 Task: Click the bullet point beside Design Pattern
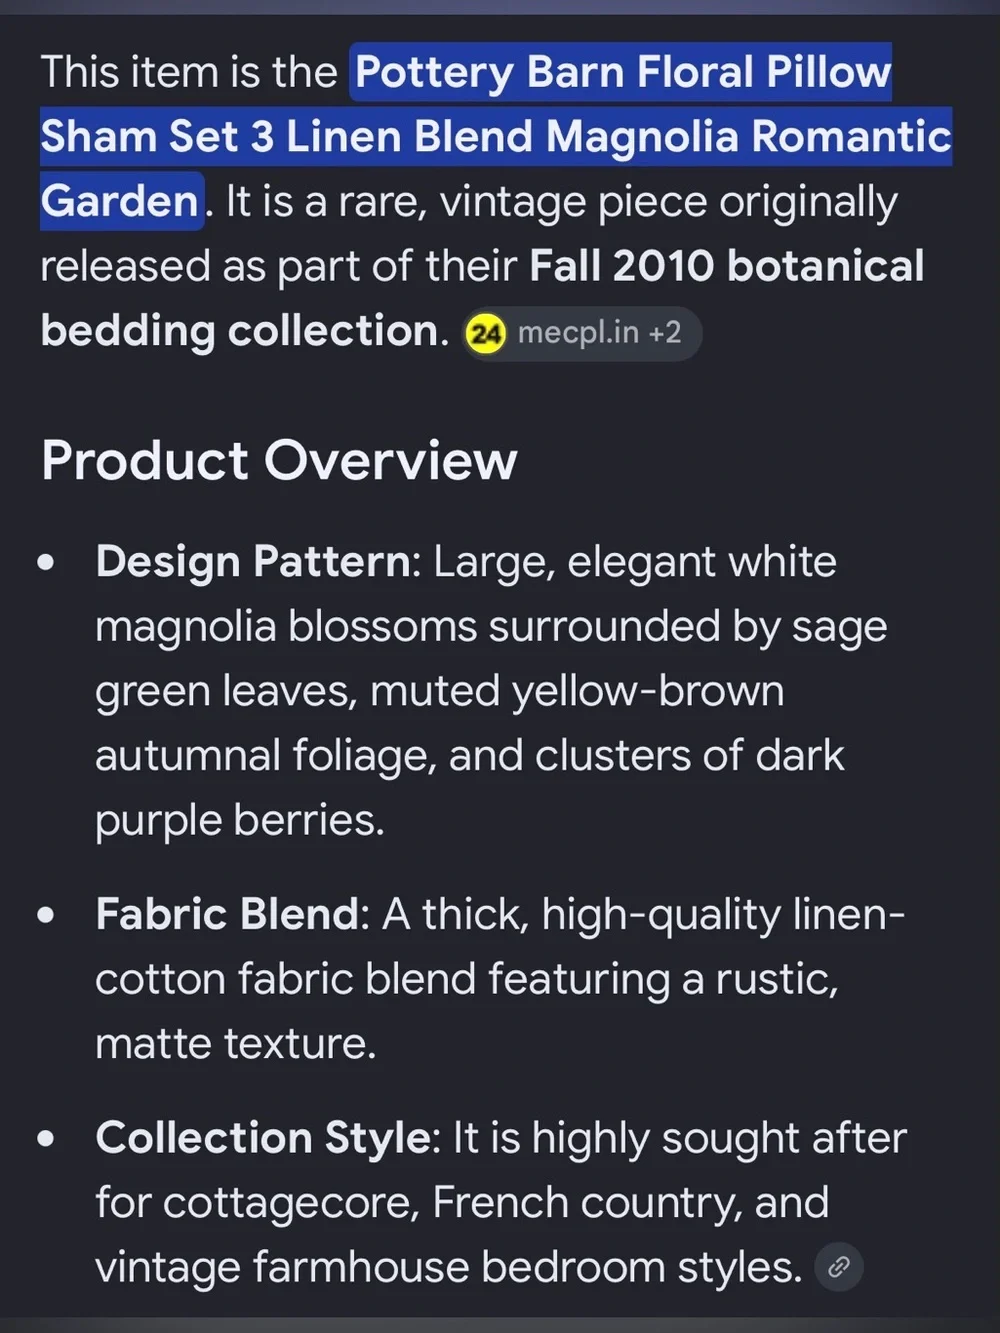point(46,562)
